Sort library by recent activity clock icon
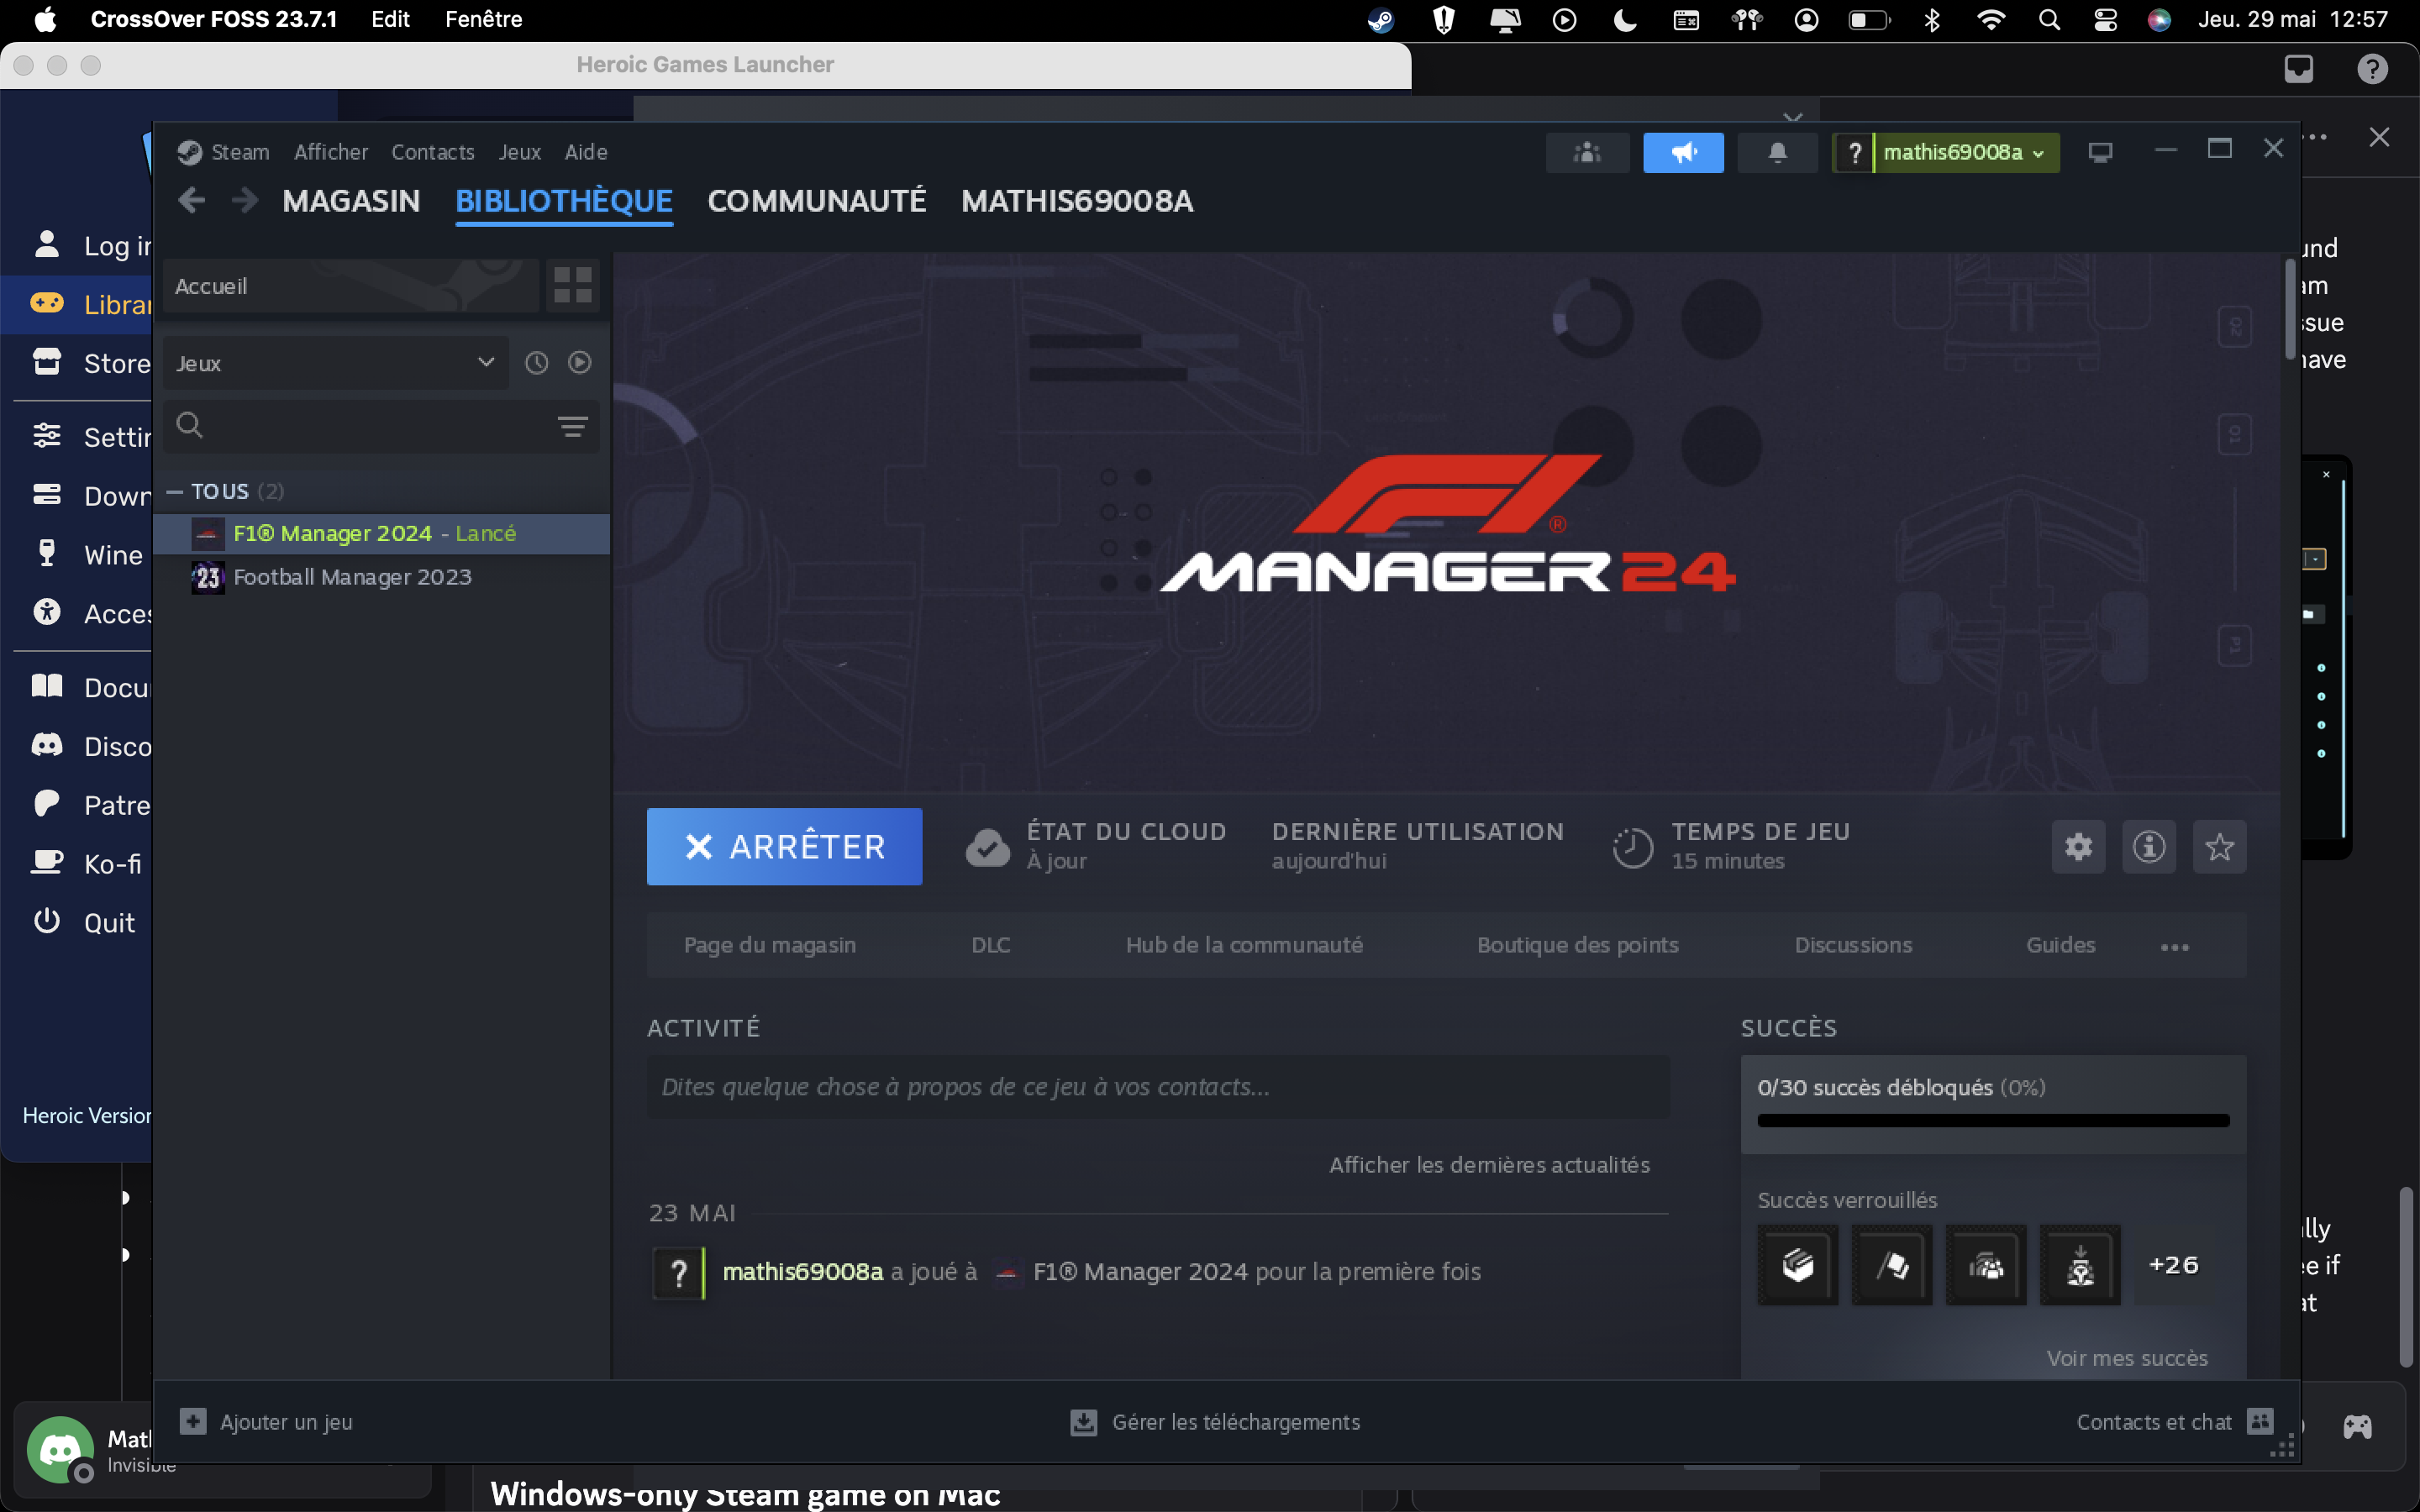Viewport: 2420px width, 1512px height. (537, 363)
